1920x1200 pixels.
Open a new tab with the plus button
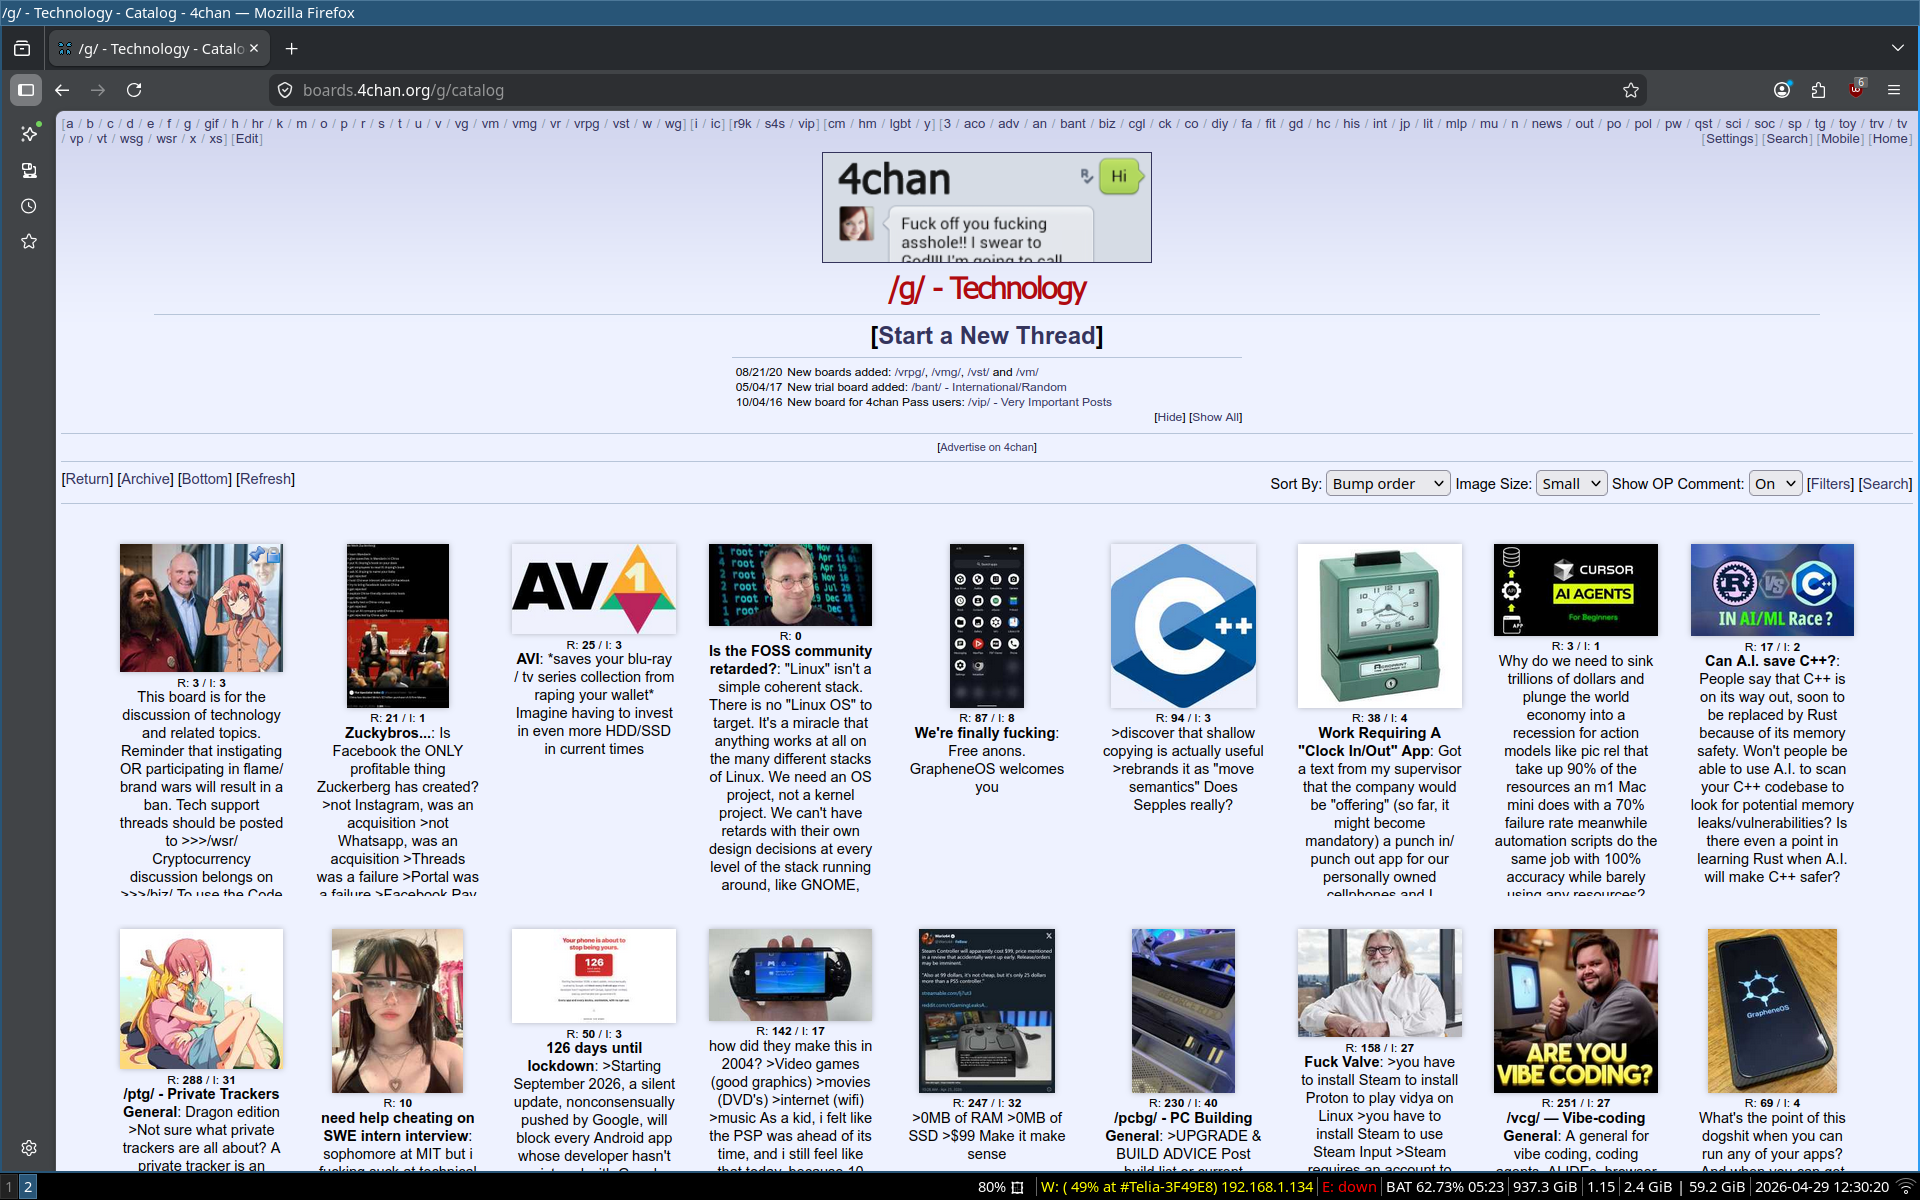pos(291,48)
